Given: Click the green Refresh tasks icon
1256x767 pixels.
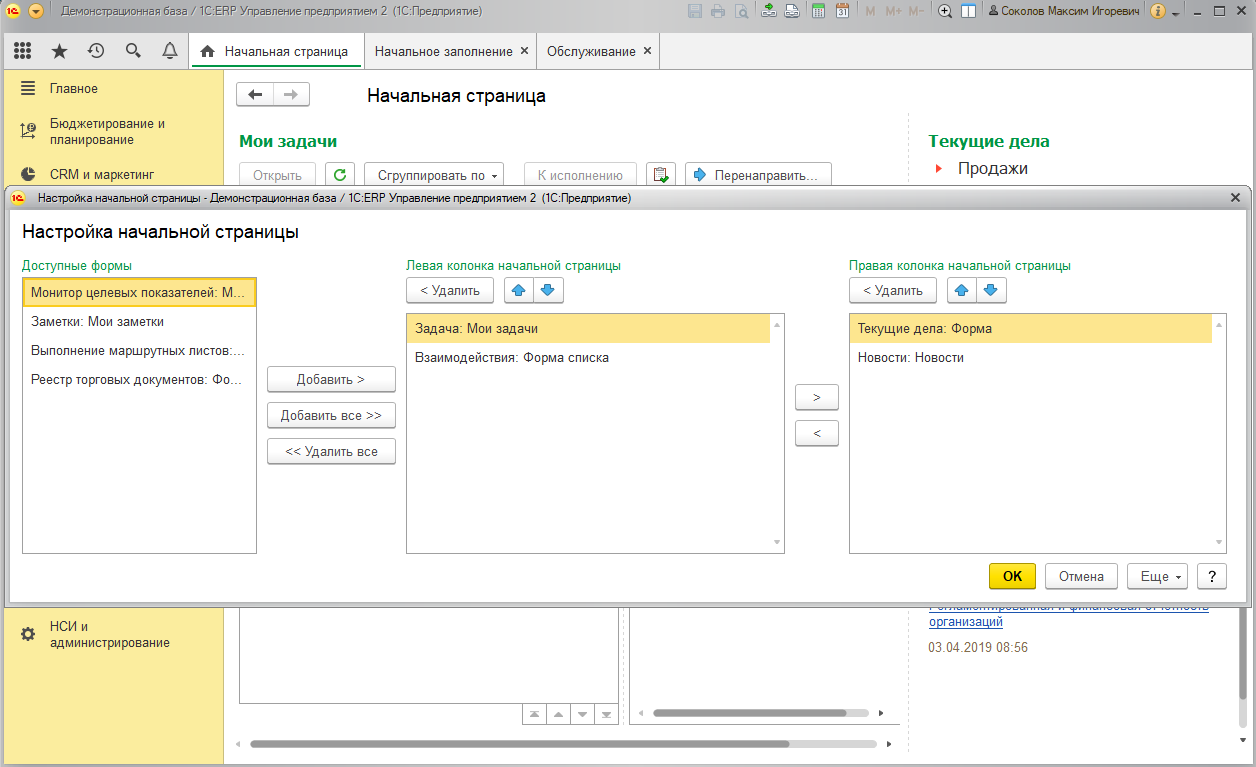Looking at the screenshot, I should tap(341, 175).
